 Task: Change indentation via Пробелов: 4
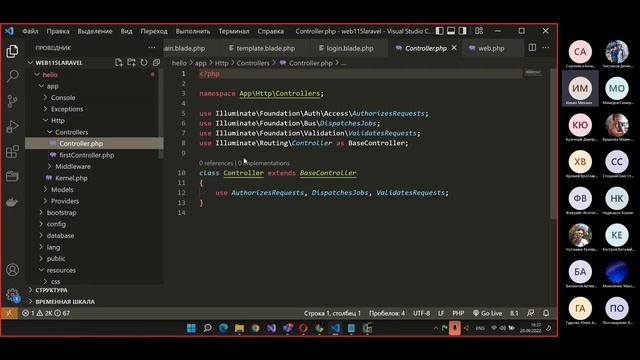pyautogui.click(x=387, y=313)
